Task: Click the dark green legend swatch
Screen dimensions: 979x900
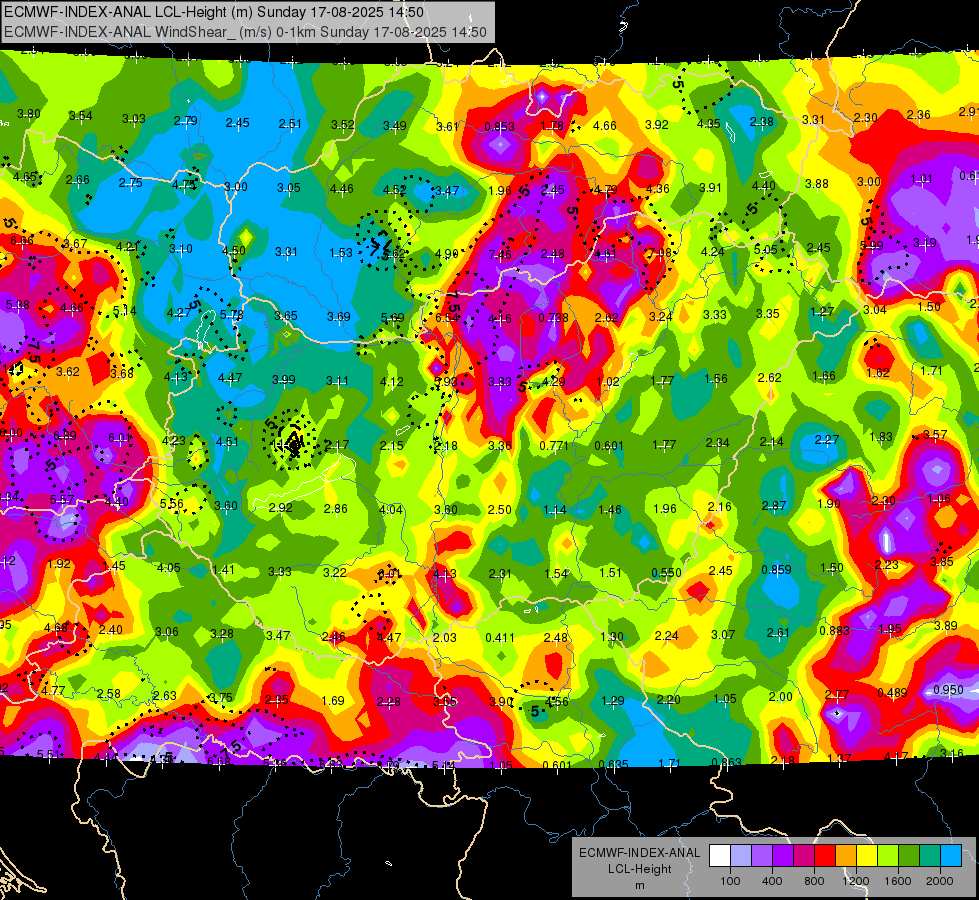Action: [x=909, y=856]
